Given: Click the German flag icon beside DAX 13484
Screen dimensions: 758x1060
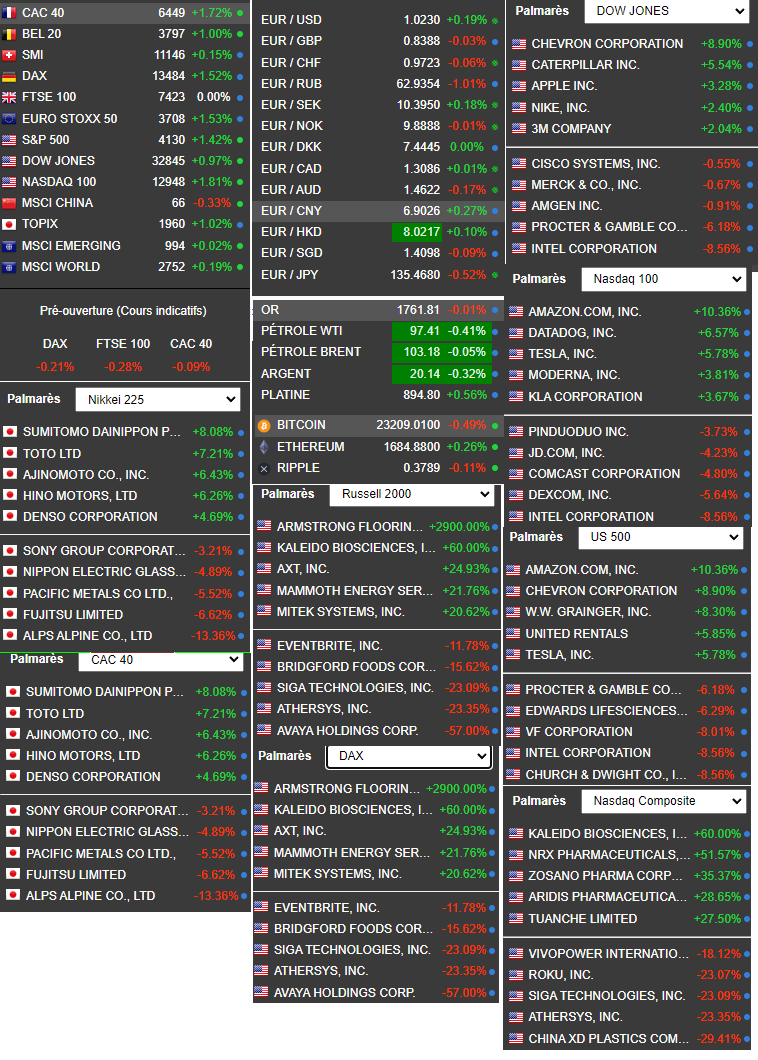Looking at the screenshot, I should pyautogui.click(x=9, y=76).
